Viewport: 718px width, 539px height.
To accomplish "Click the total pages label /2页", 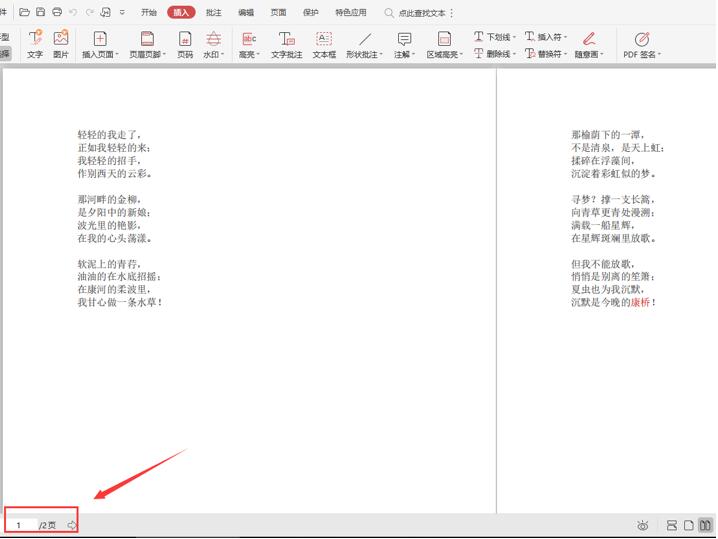I will (47, 525).
